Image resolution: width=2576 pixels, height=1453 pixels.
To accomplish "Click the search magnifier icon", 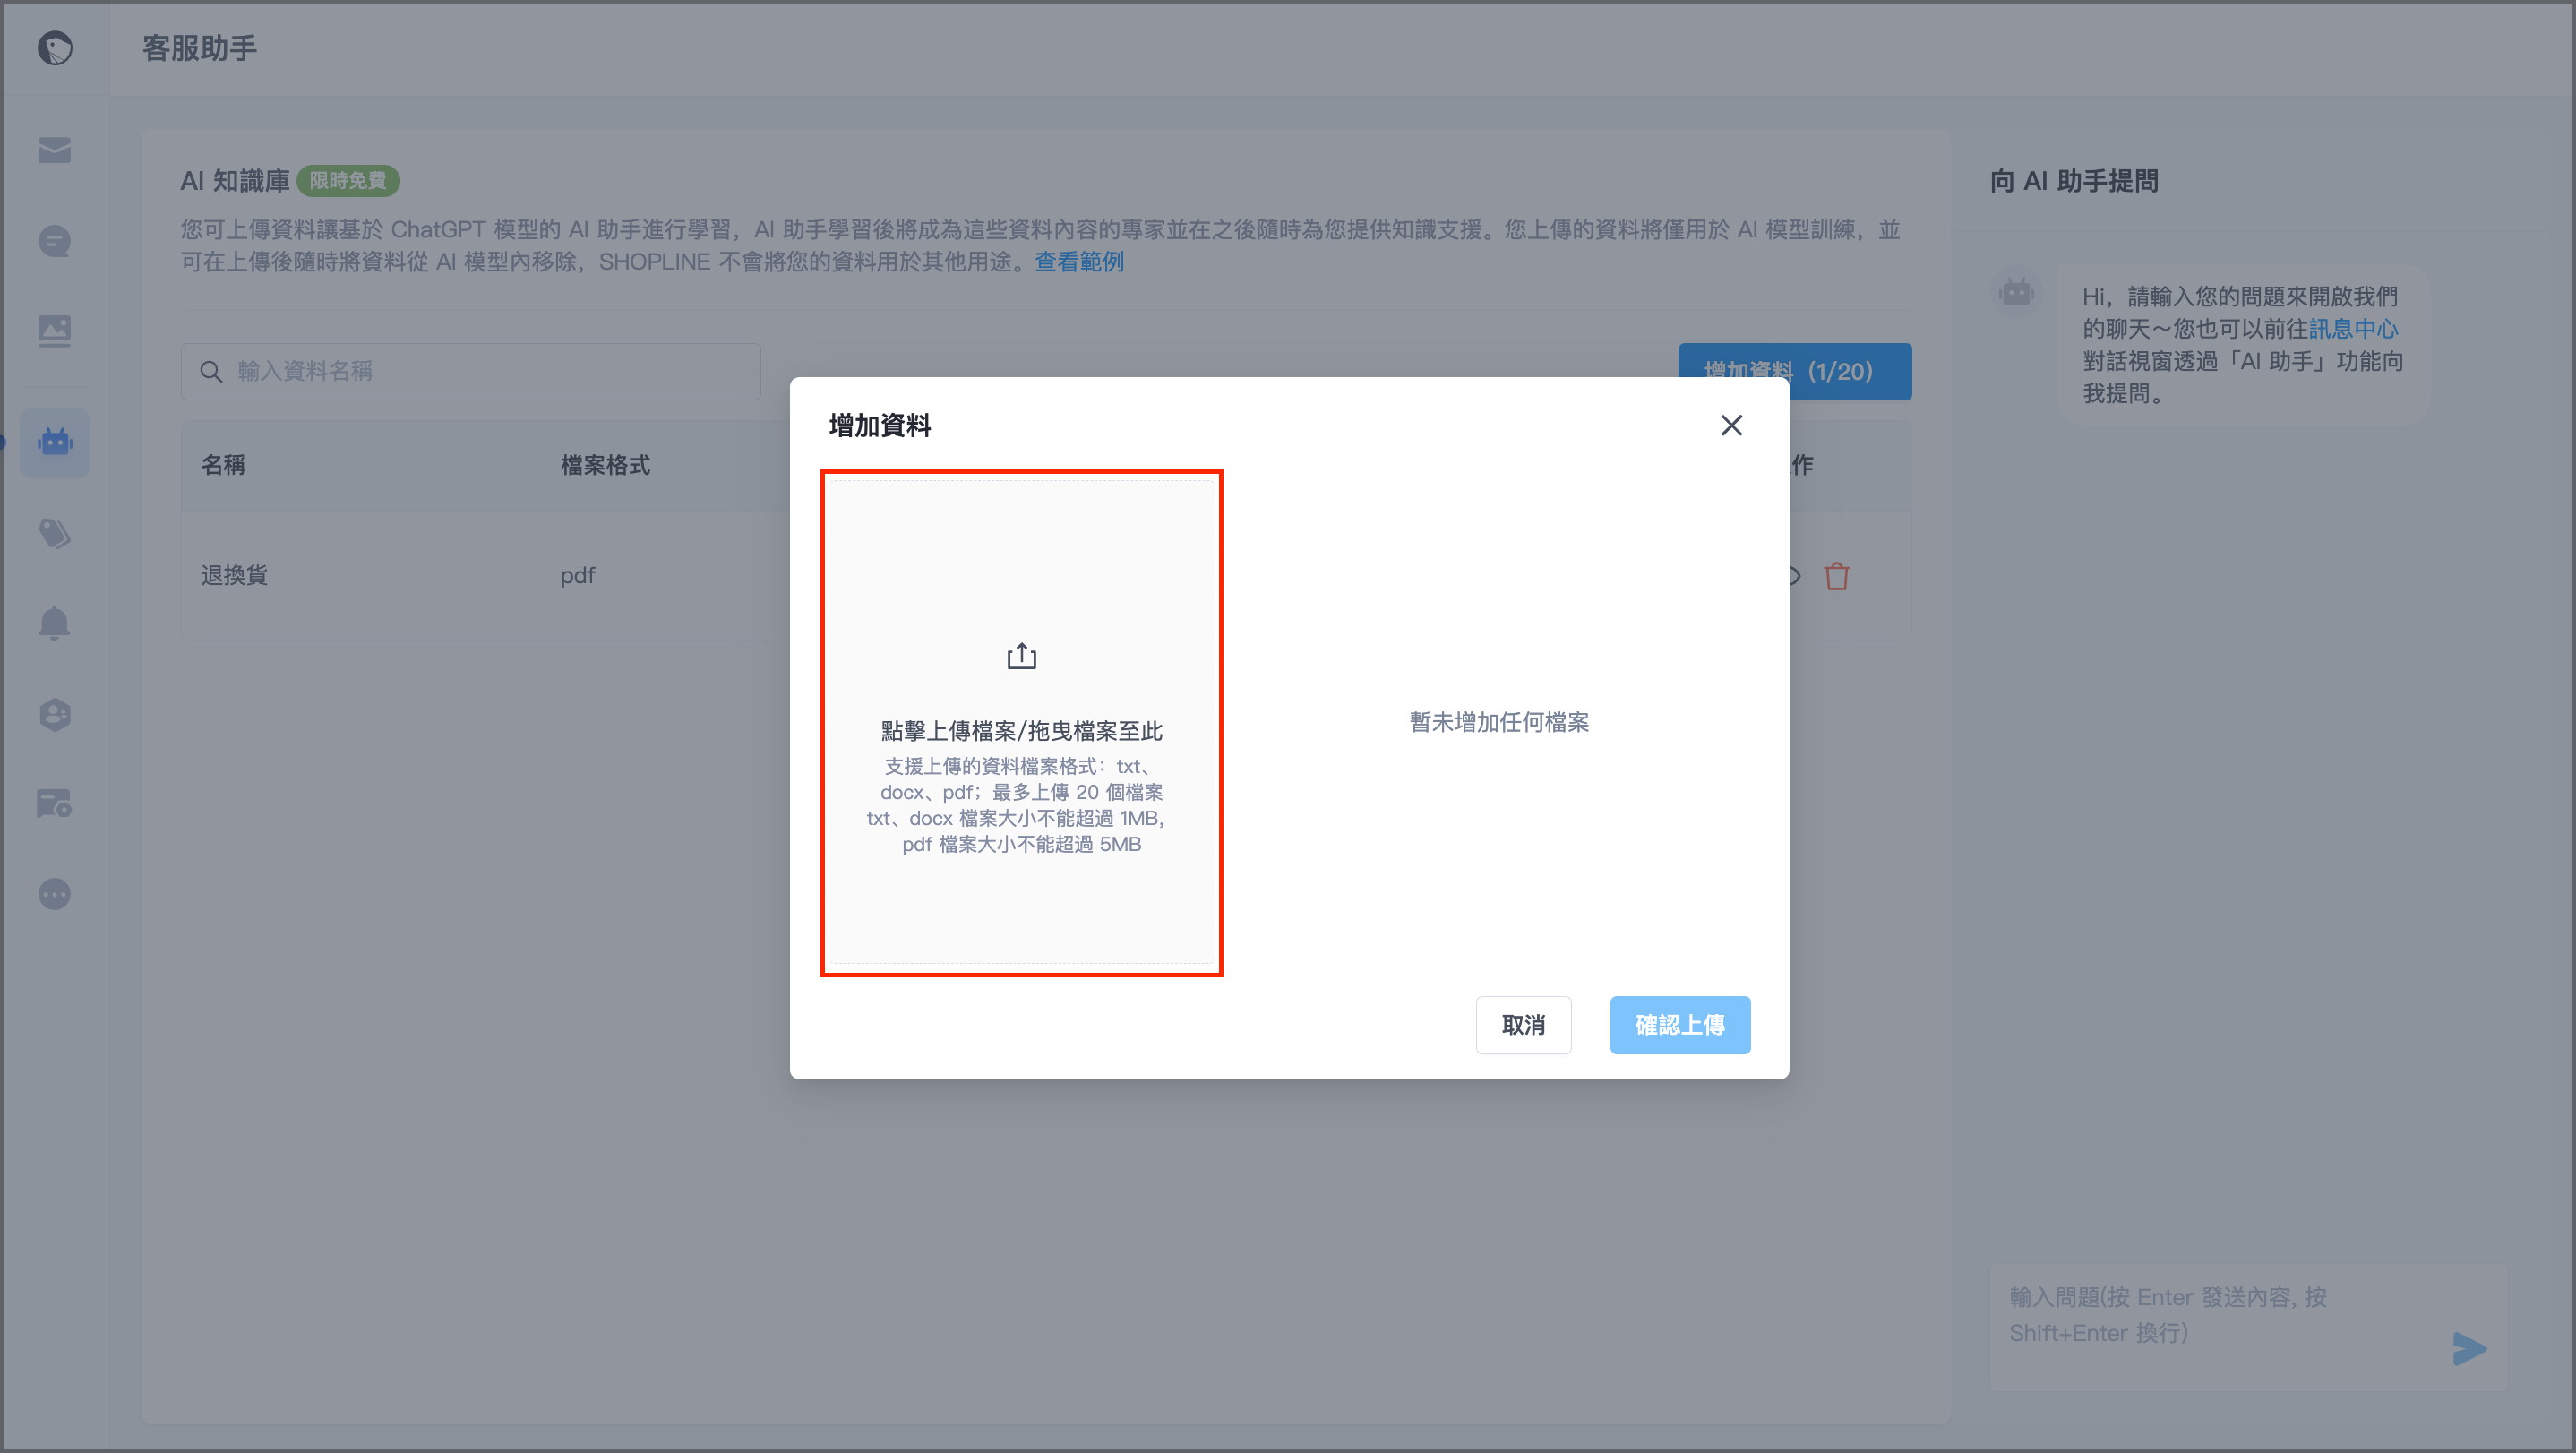I will [x=211, y=371].
